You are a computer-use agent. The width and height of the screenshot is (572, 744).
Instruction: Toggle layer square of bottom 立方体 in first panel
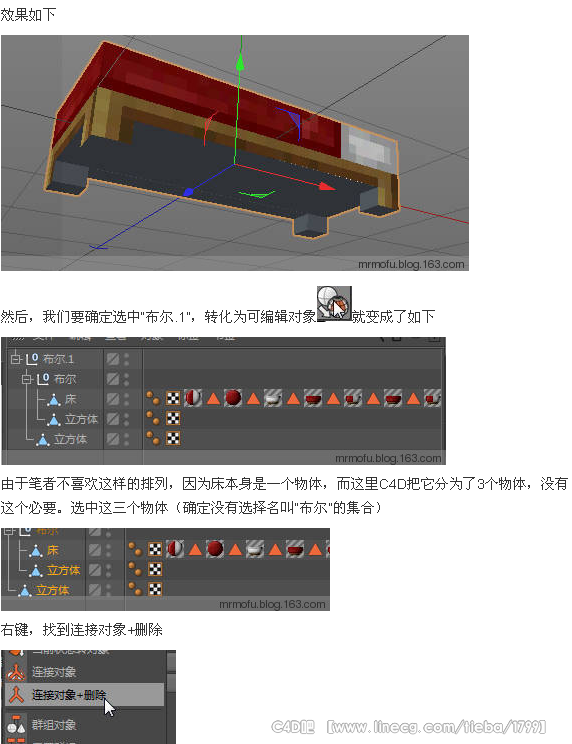[x=113, y=439]
